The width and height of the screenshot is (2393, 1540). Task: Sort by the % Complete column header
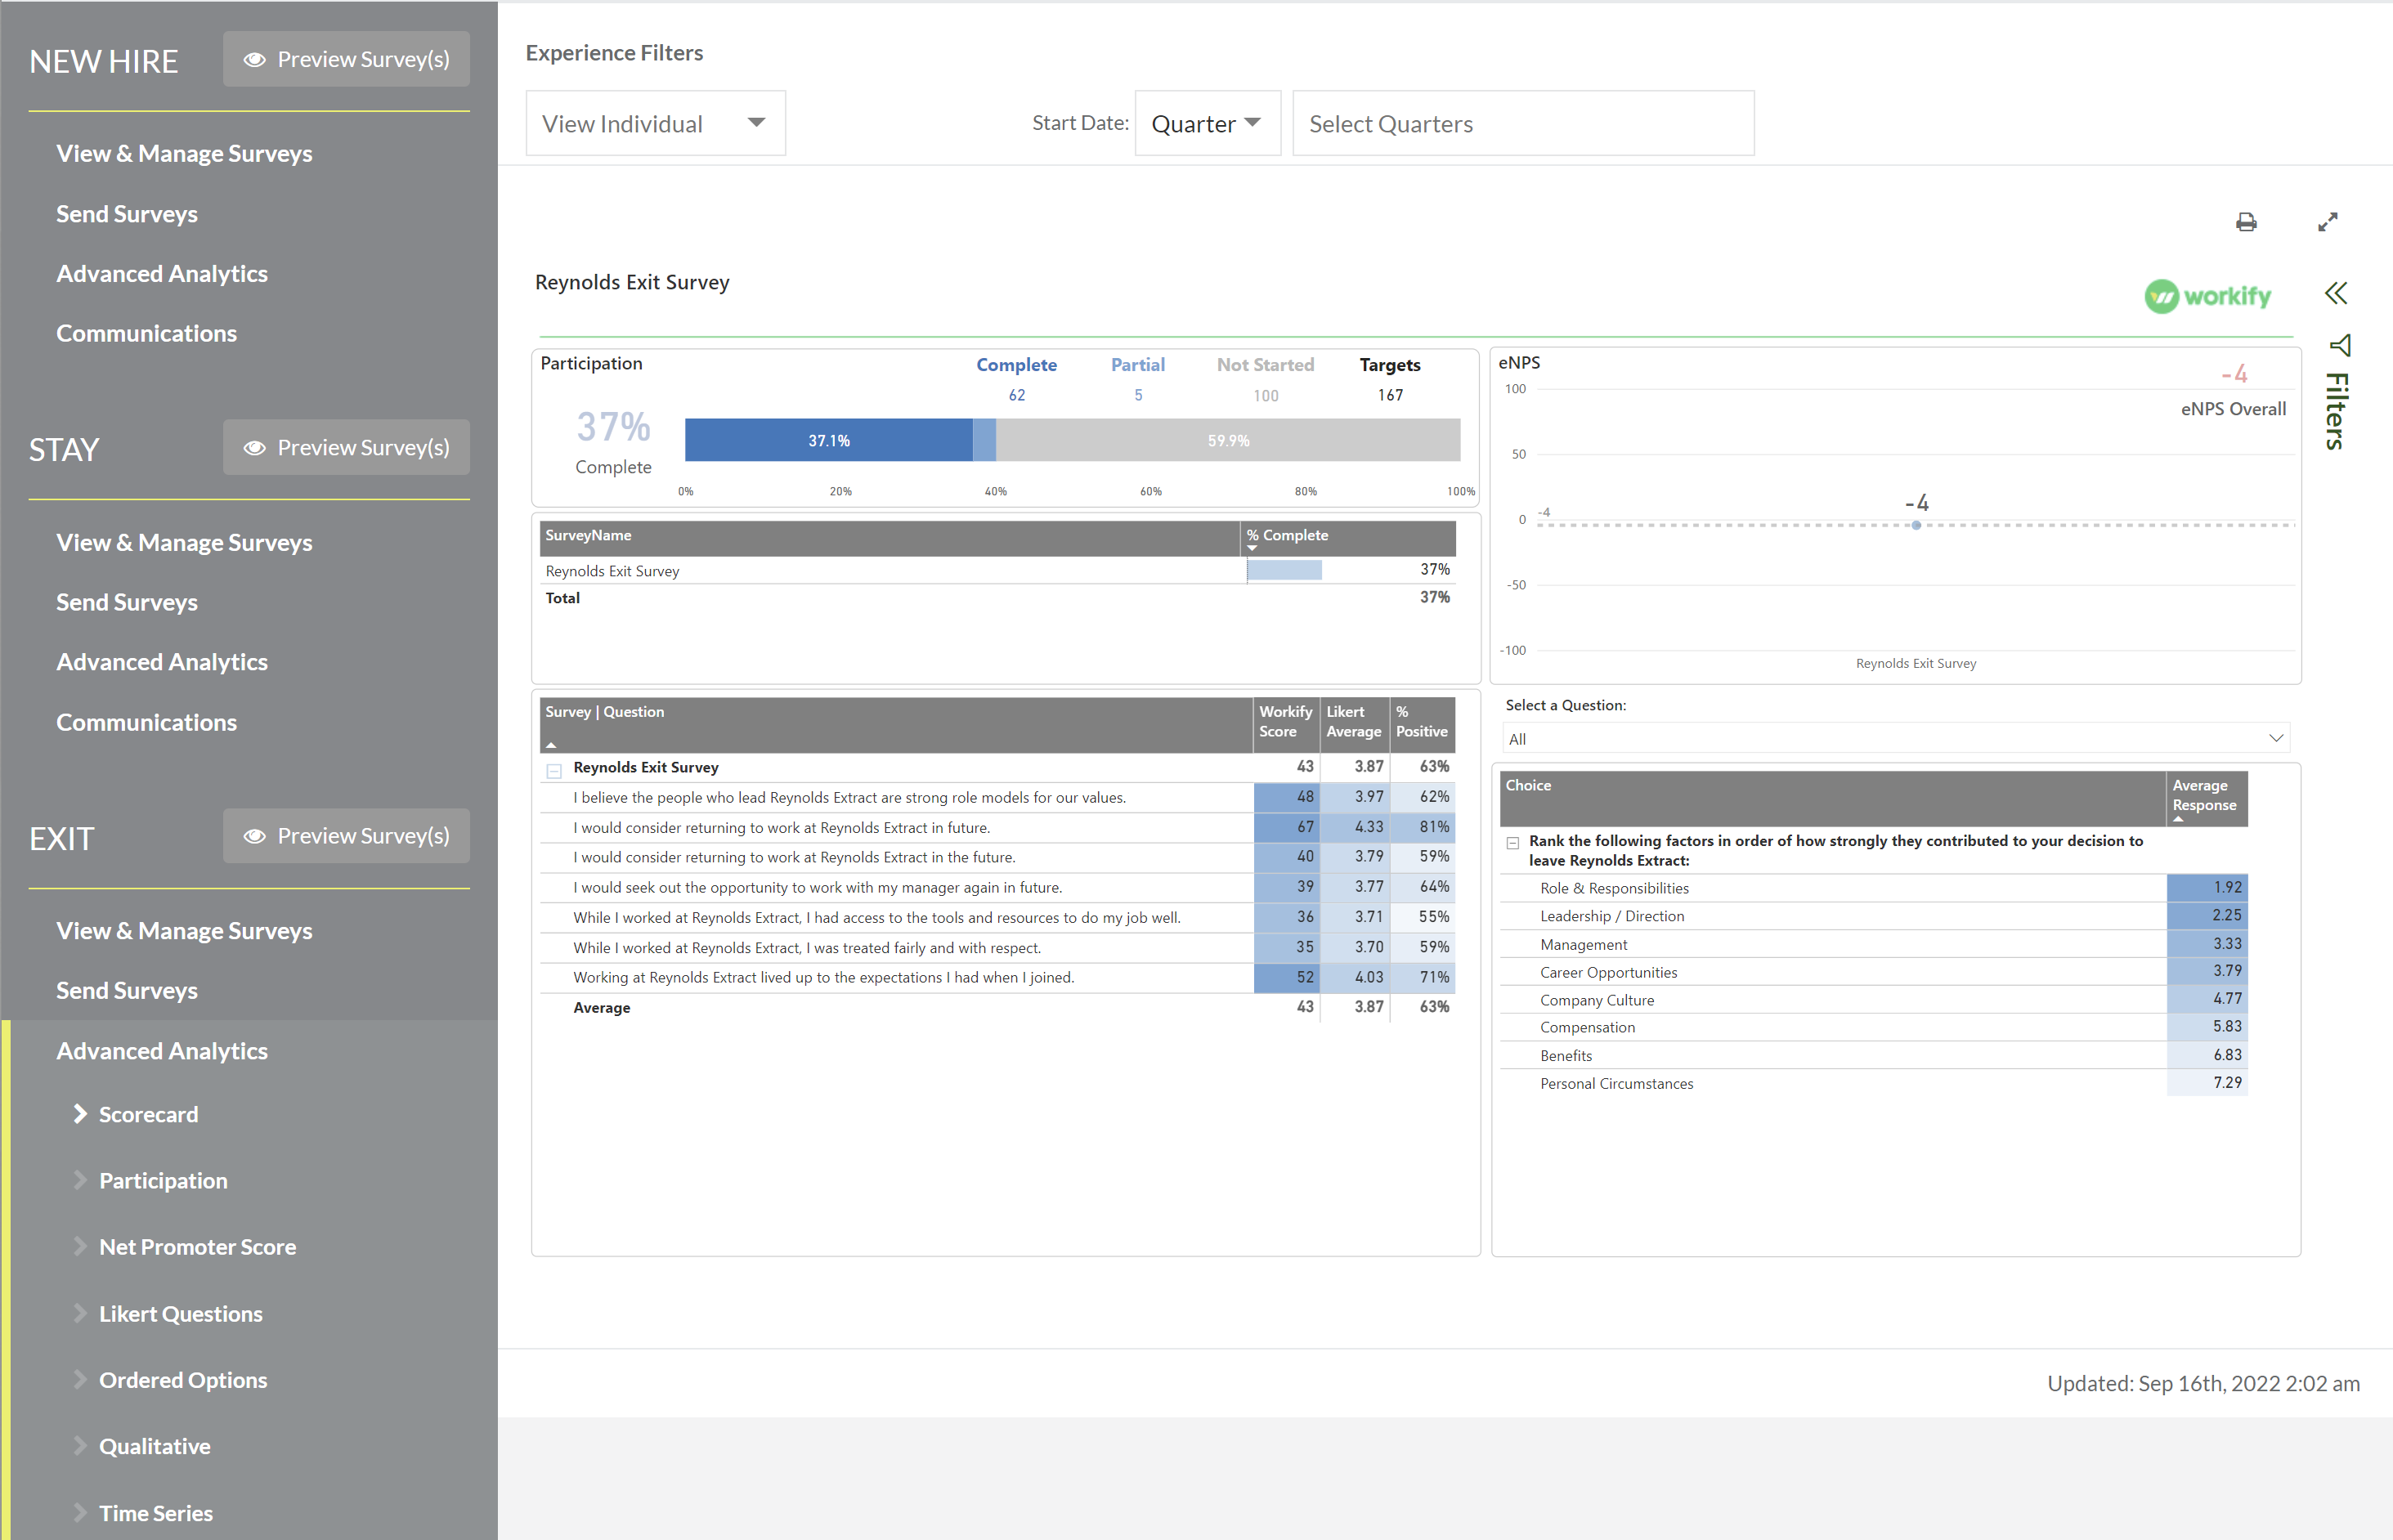pos(1348,538)
